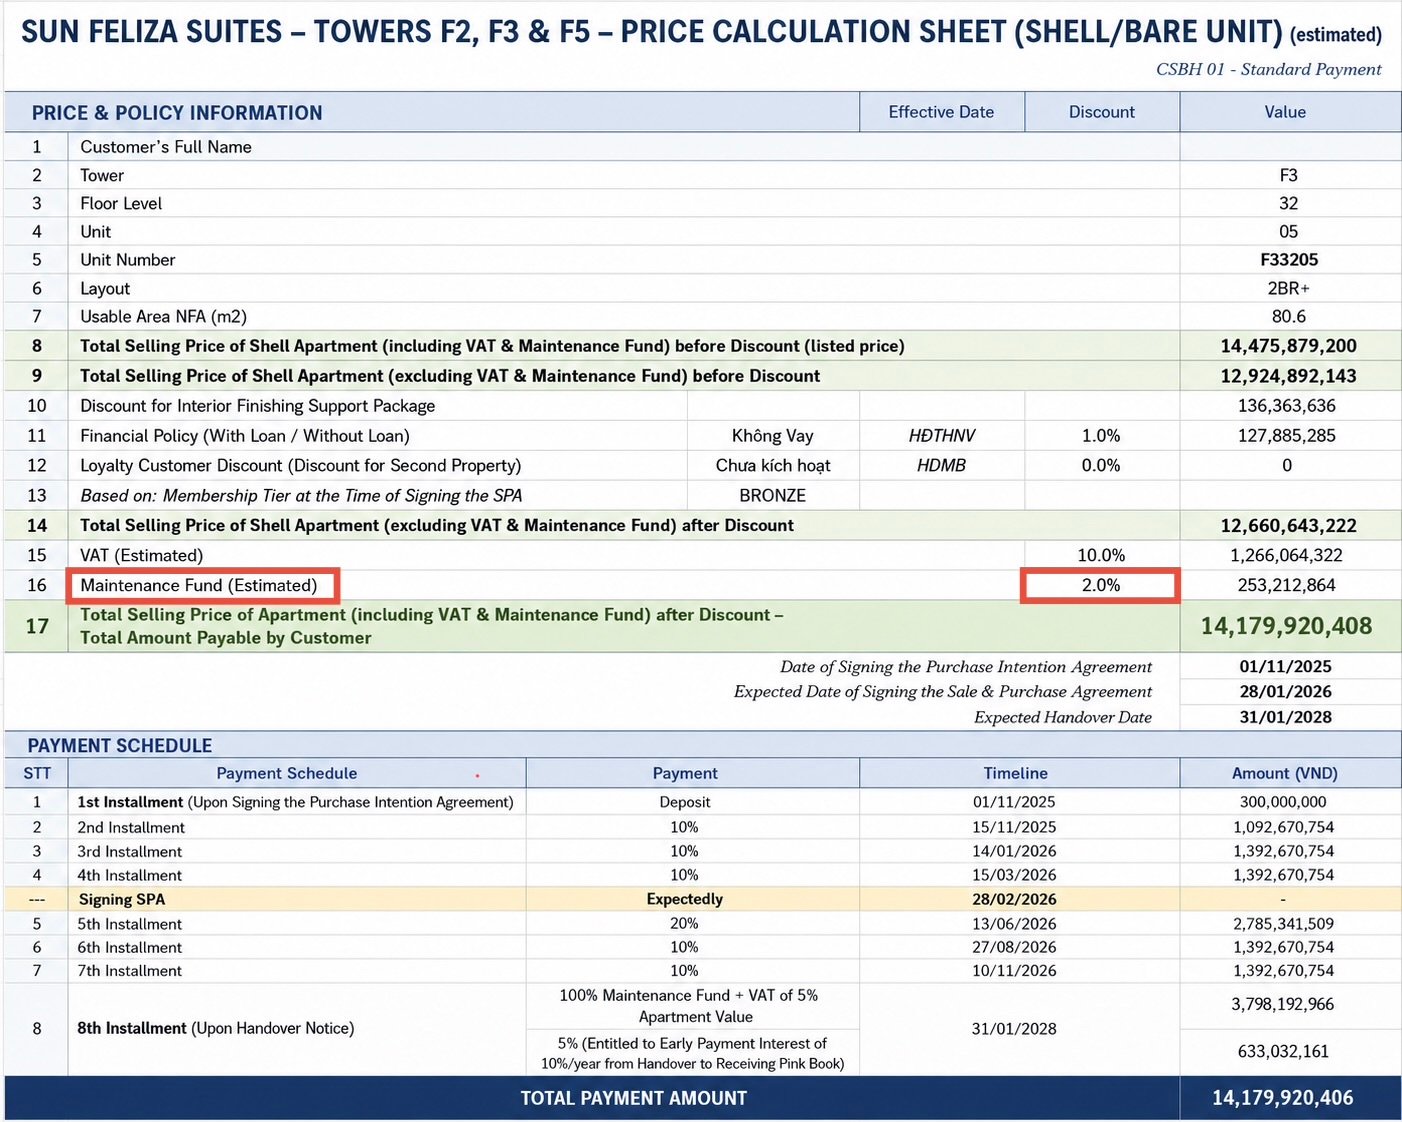Image resolution: width=1402 pixels, height=1122 pixels.
Task: Click the 1st Installment row label
Action: [295, 802]
